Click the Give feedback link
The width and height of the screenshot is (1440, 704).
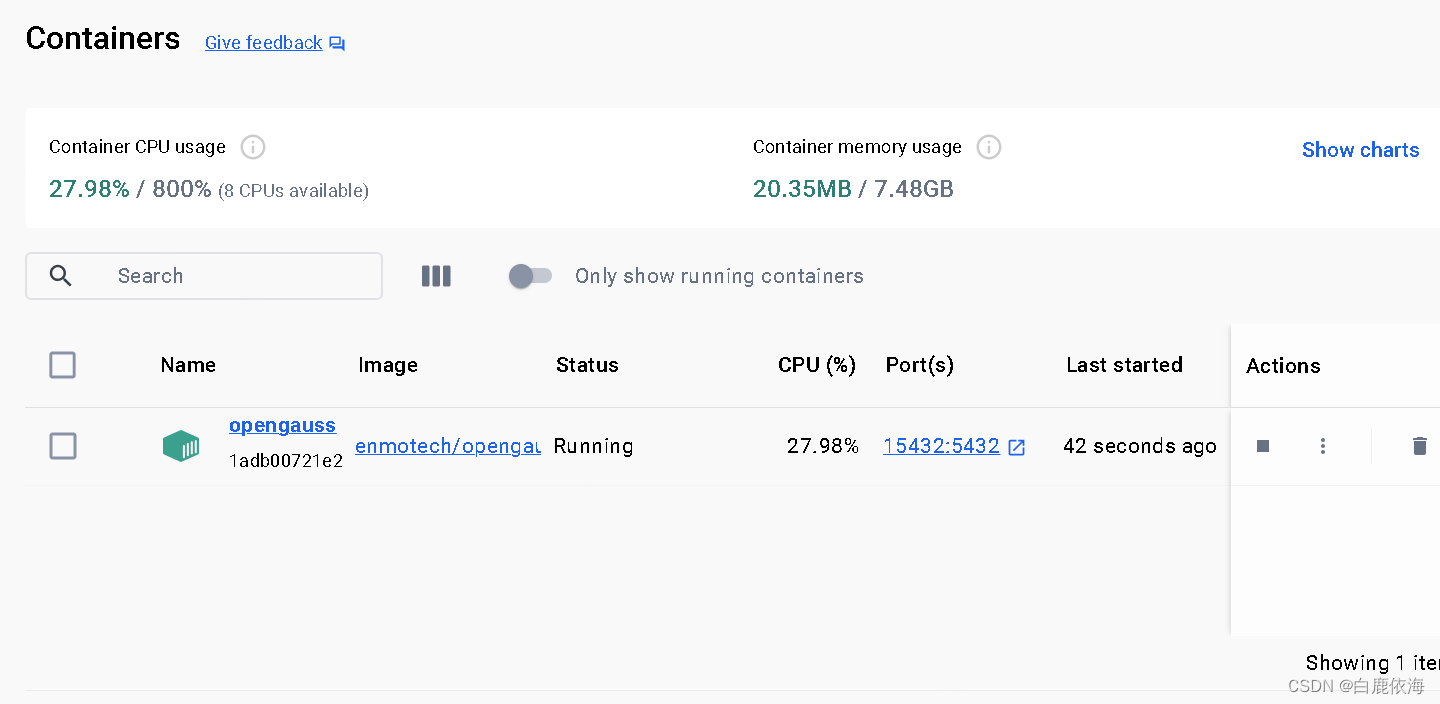coord(263,42)
